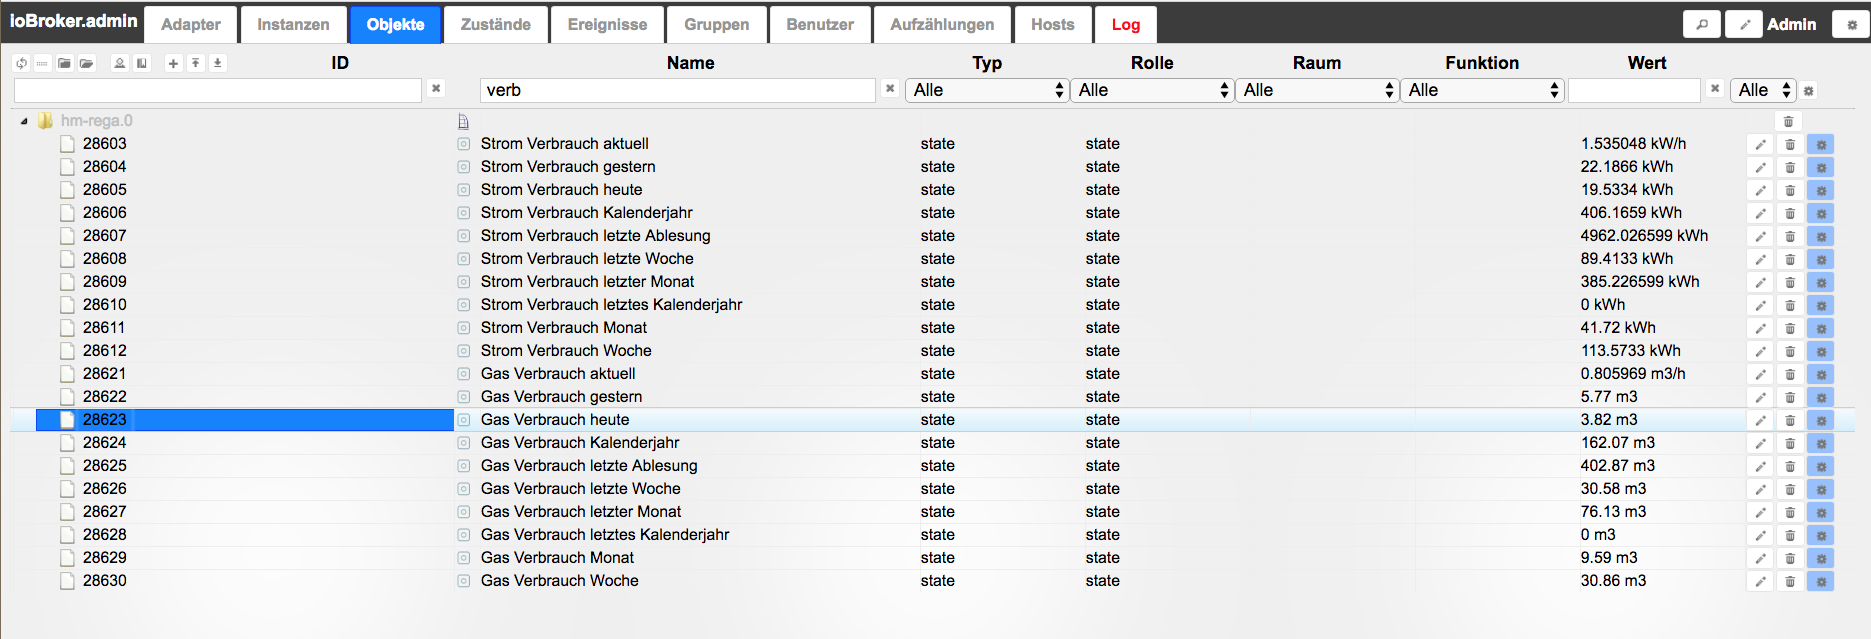Open the Ereignisse tab
Screen dimensions: 1871x639
(607, 24)
